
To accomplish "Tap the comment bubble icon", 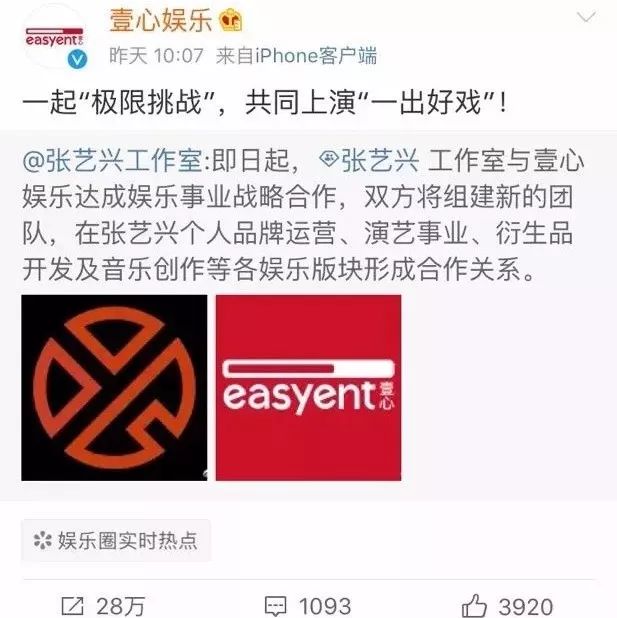I will [276, 606].
